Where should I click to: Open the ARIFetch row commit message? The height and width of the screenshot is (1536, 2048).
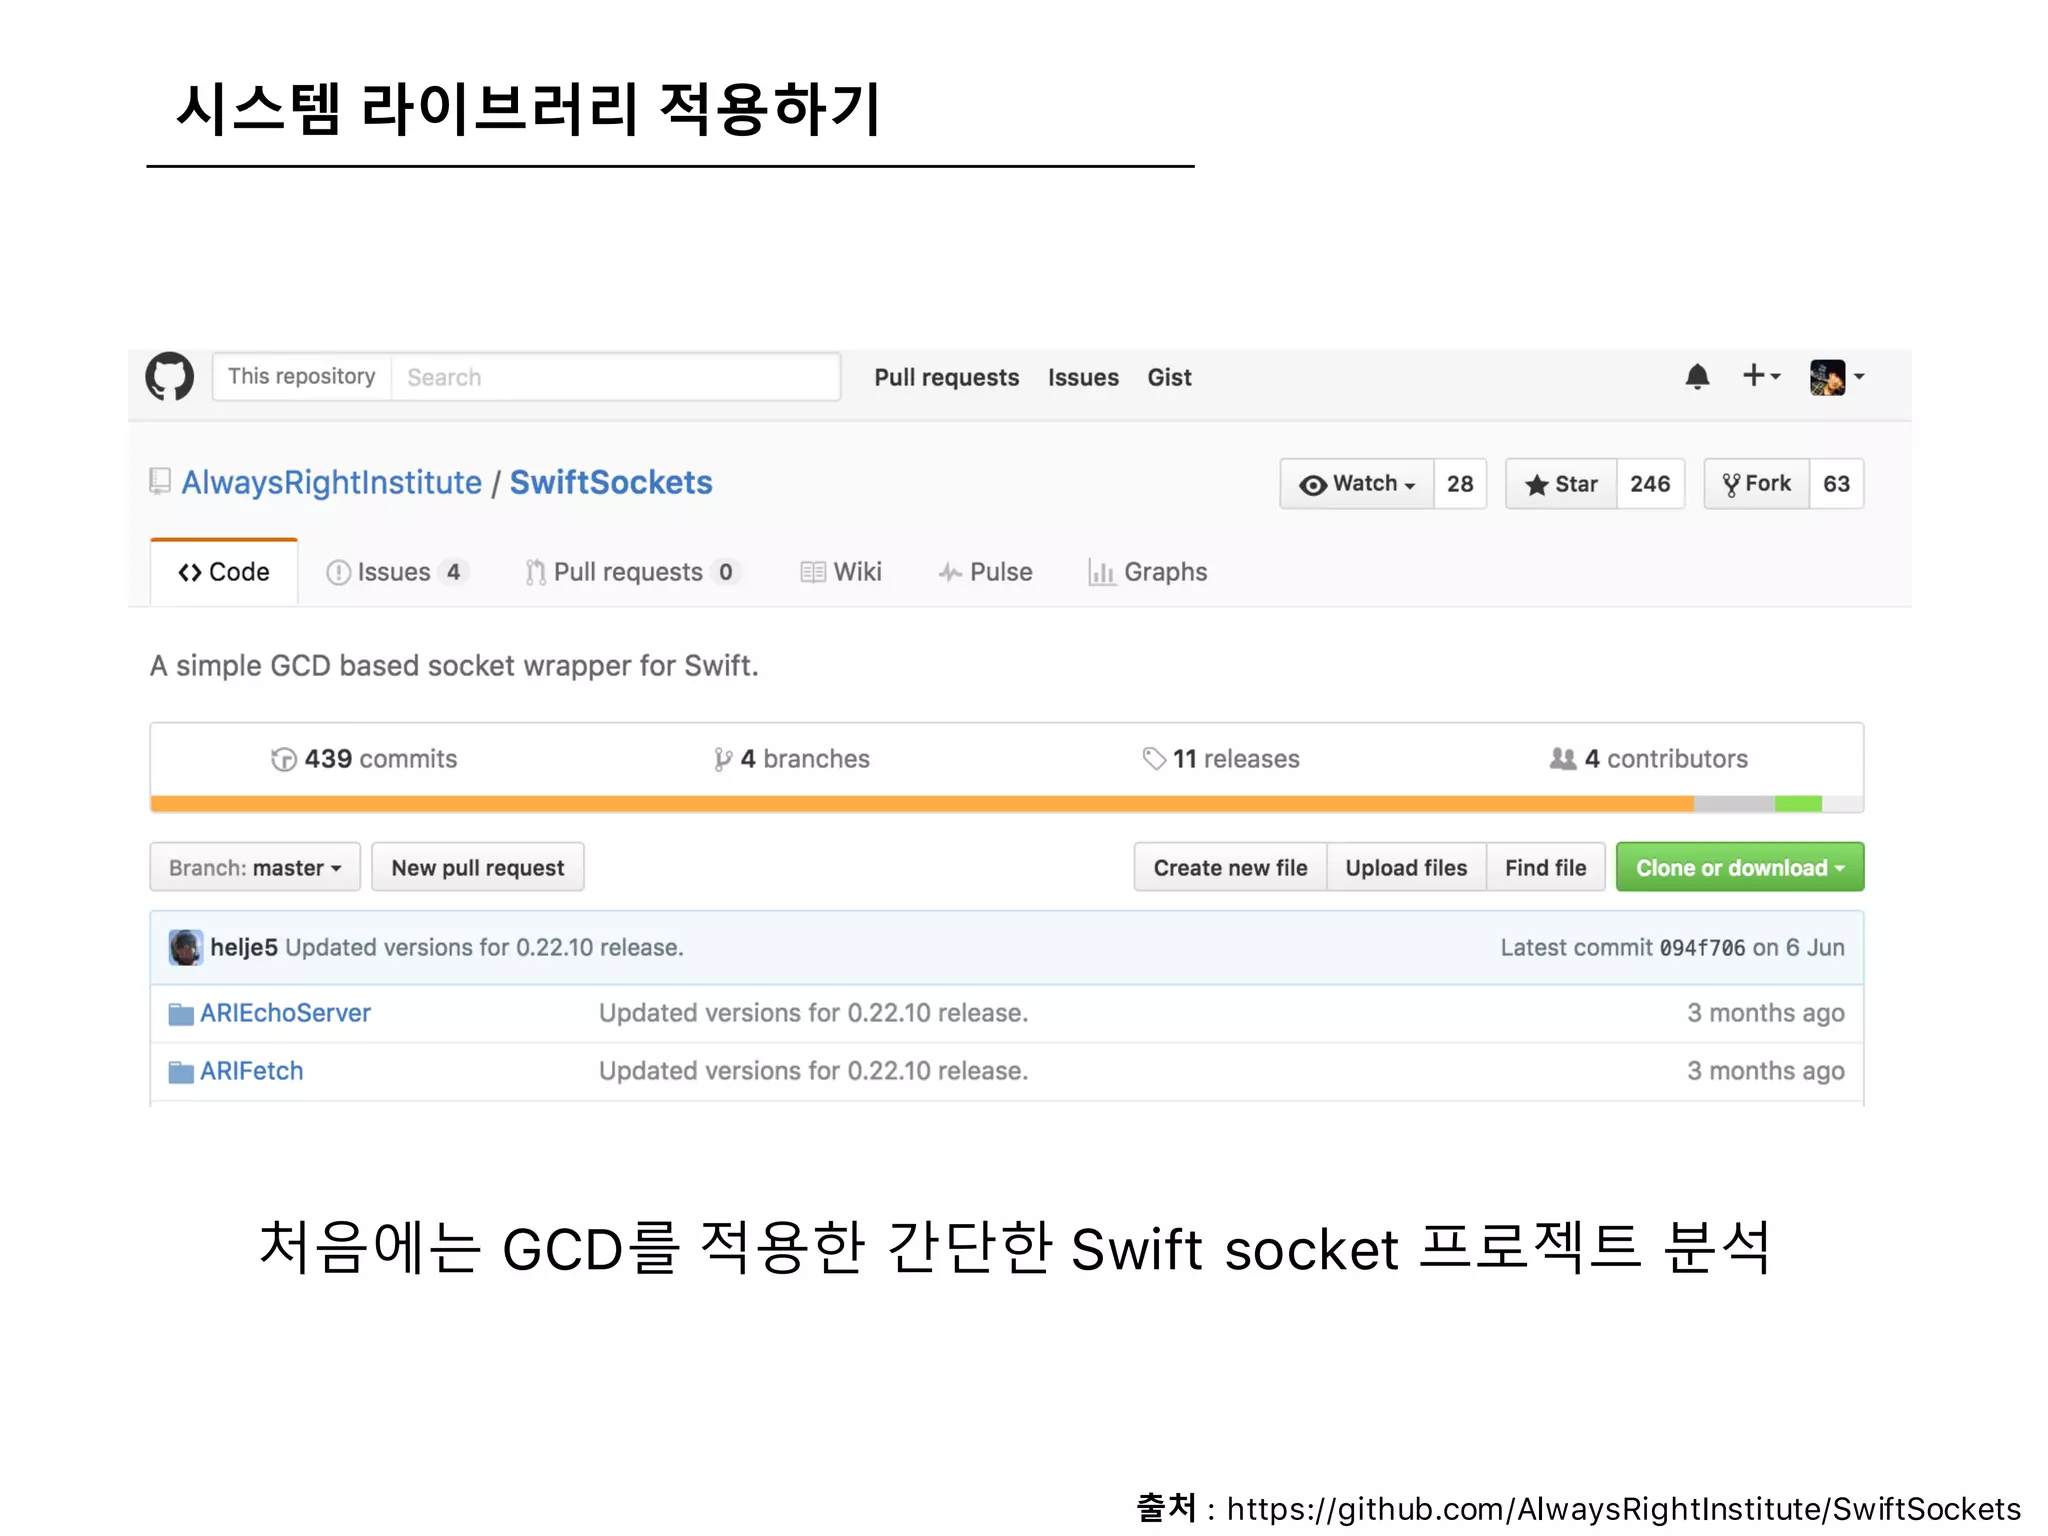(814, 1072)
